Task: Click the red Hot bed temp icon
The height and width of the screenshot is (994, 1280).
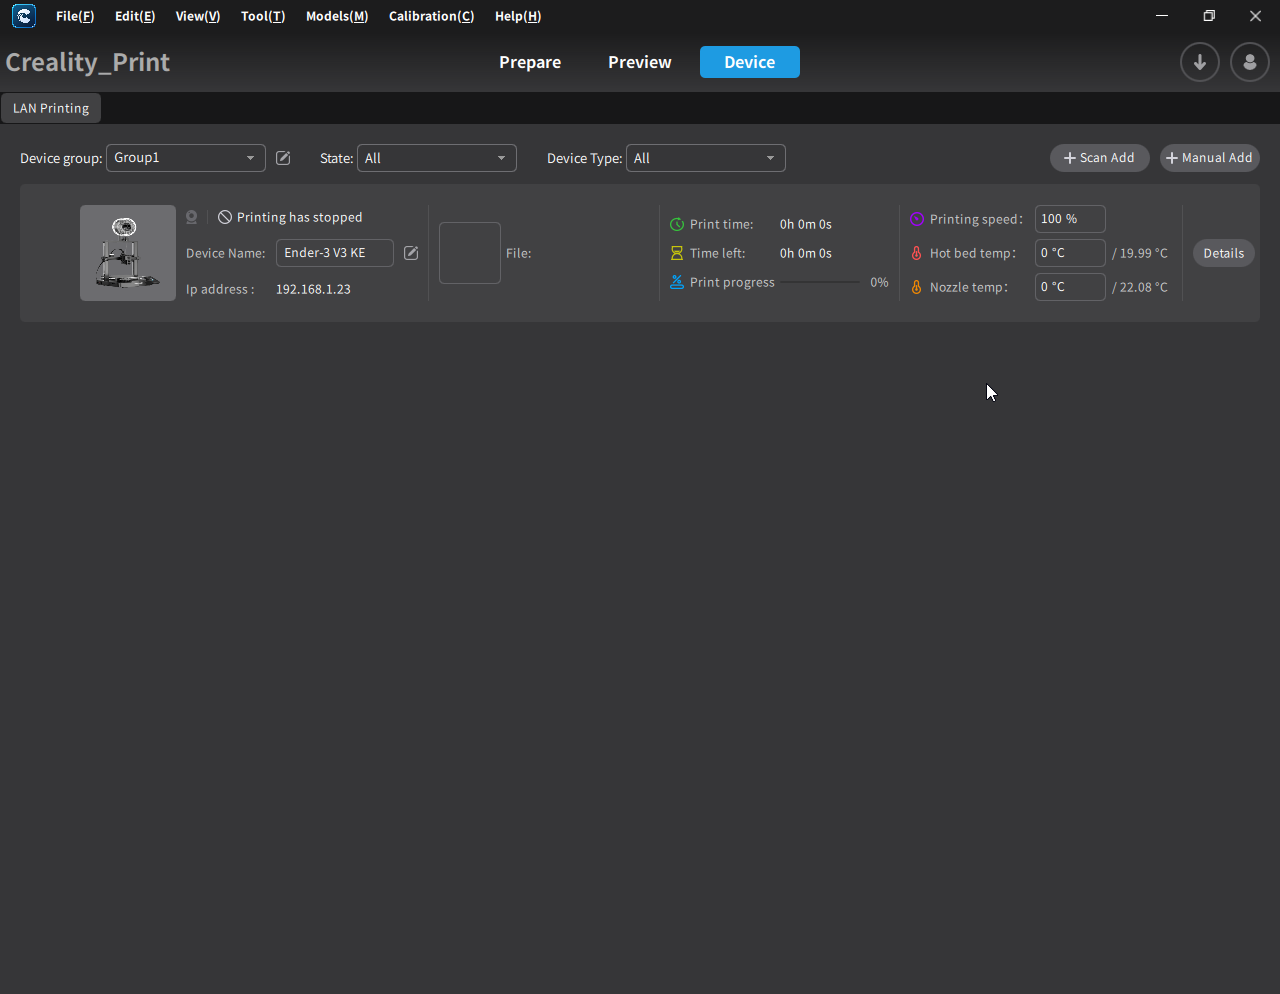Action: point(916,253)
